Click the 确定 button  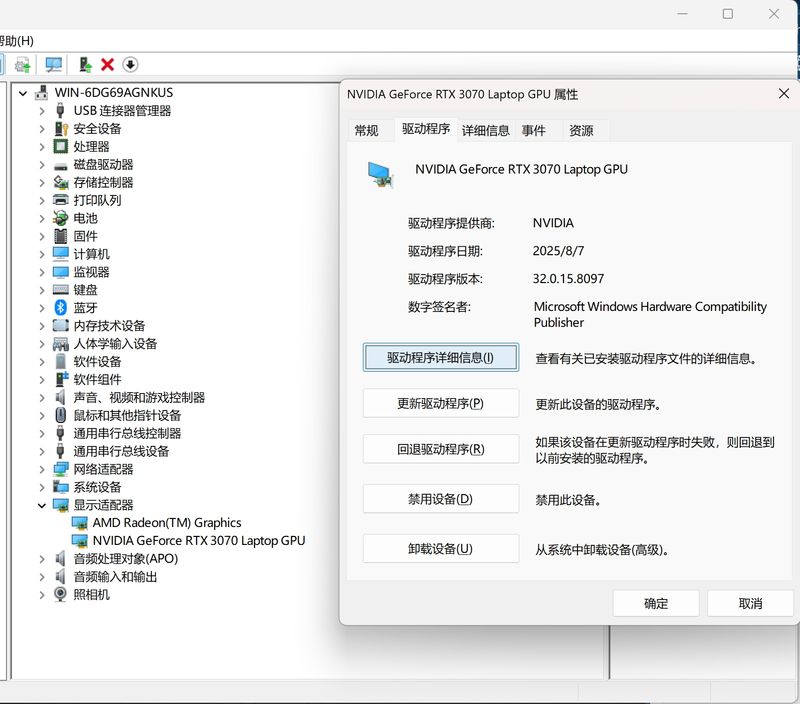[656, 603]
